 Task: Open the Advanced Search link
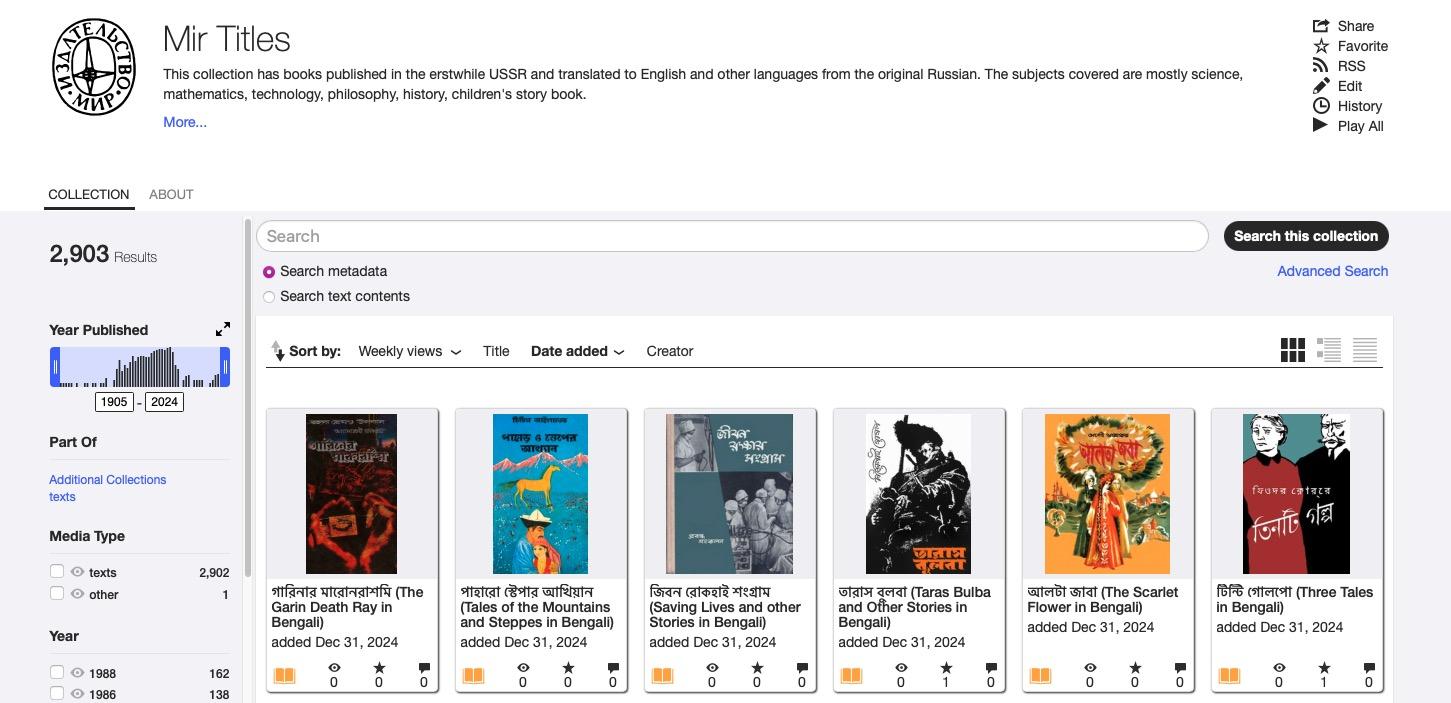(1332, 271)
